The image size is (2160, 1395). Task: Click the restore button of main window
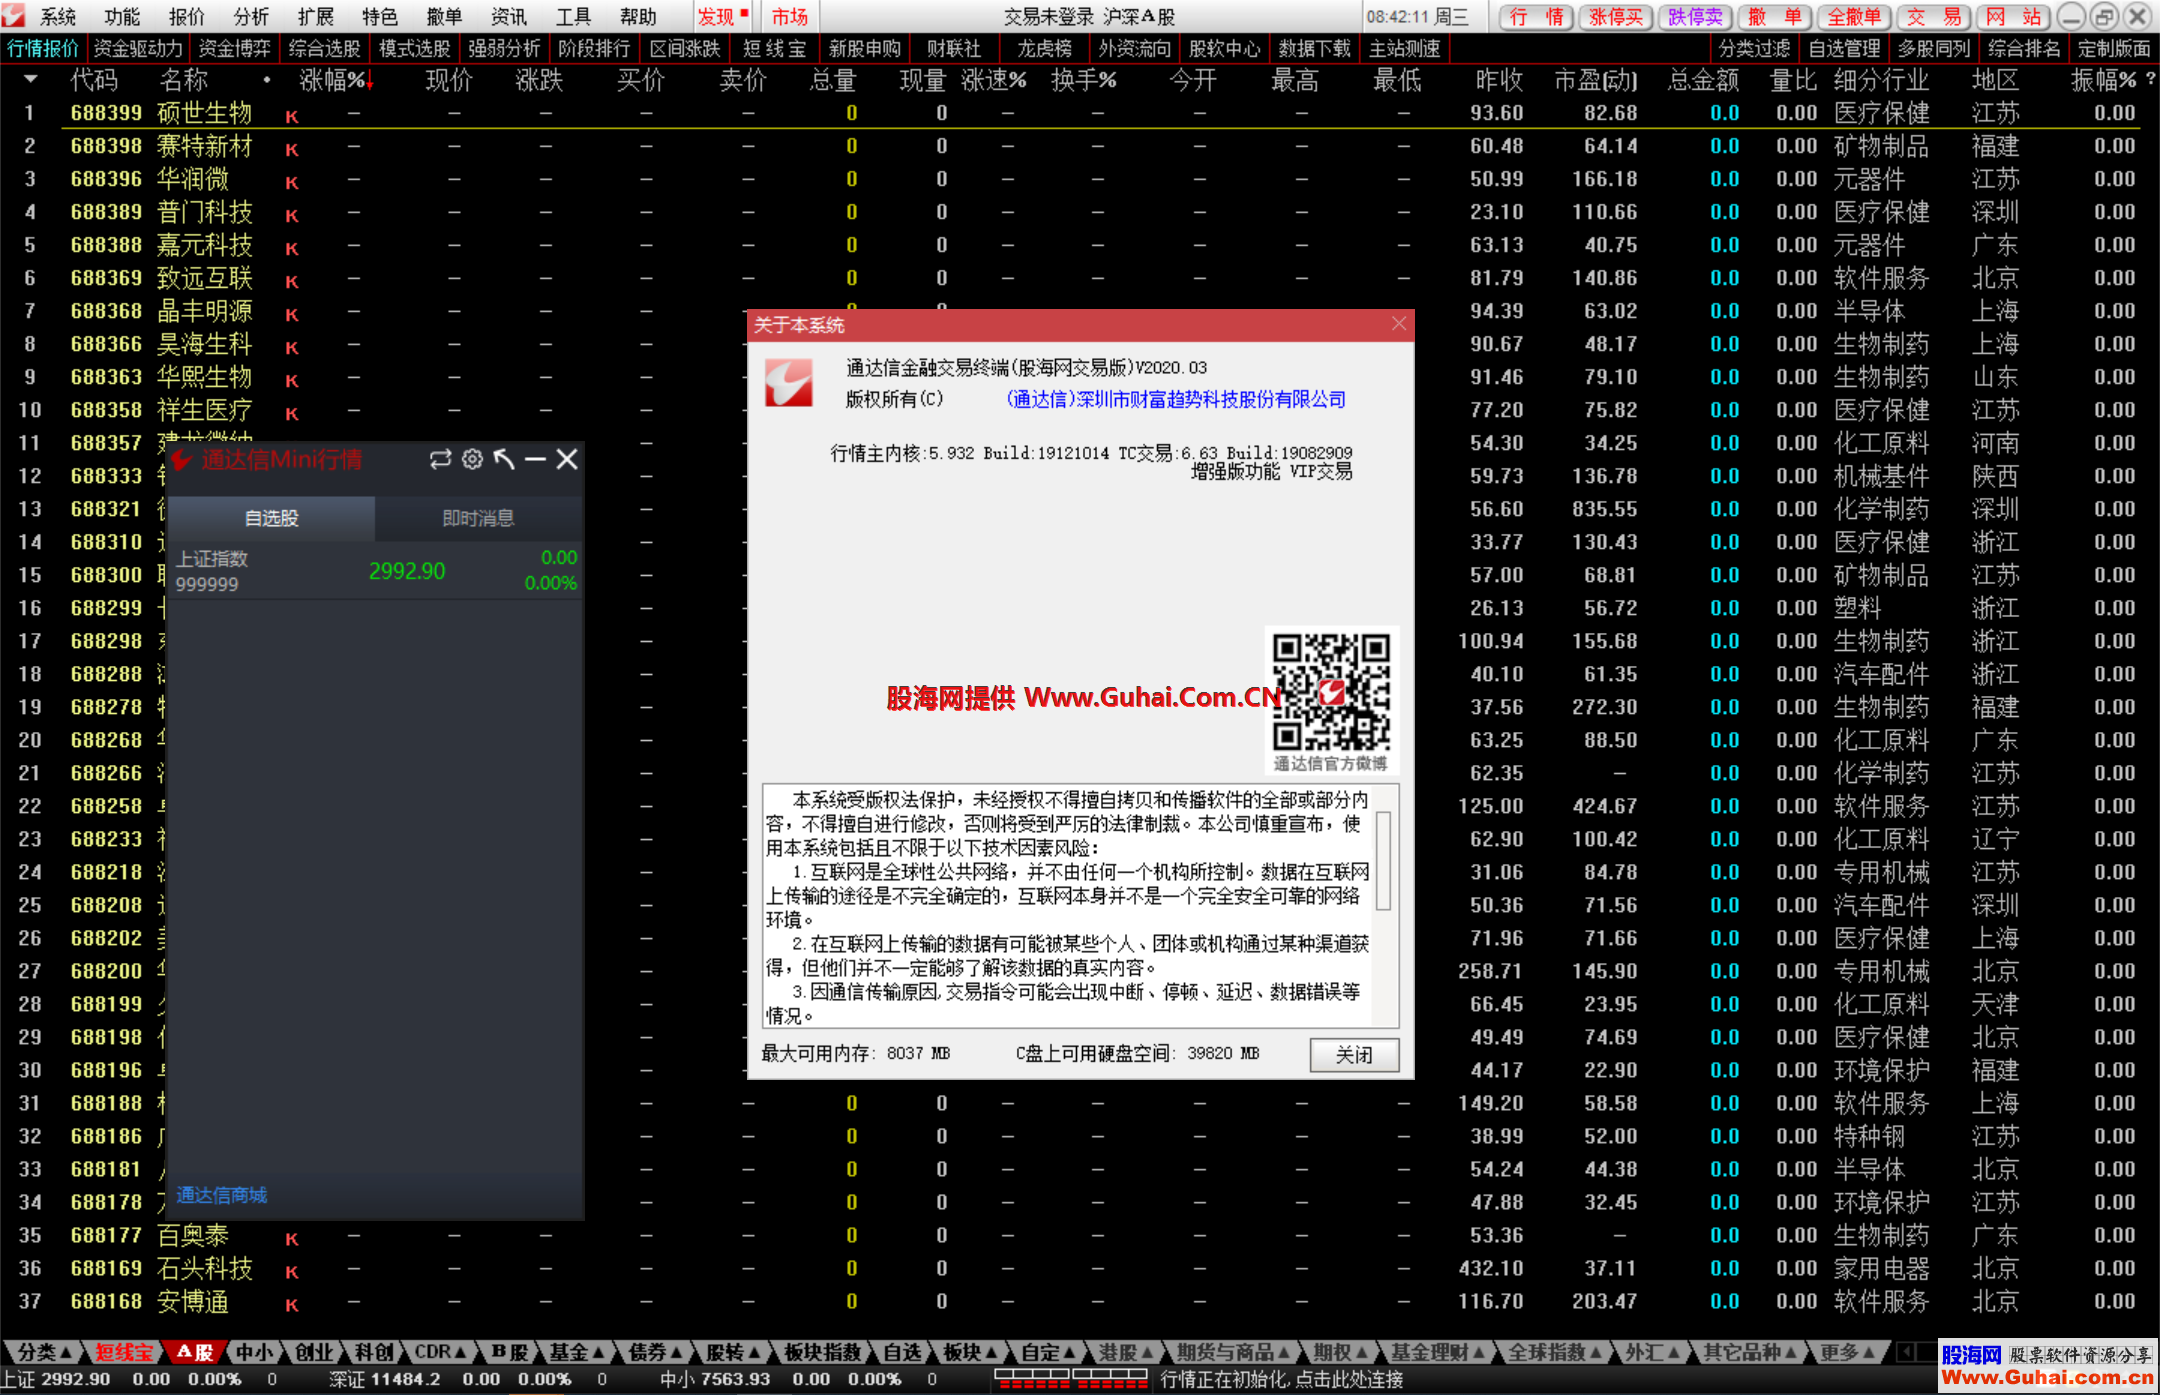(2103, 16)
